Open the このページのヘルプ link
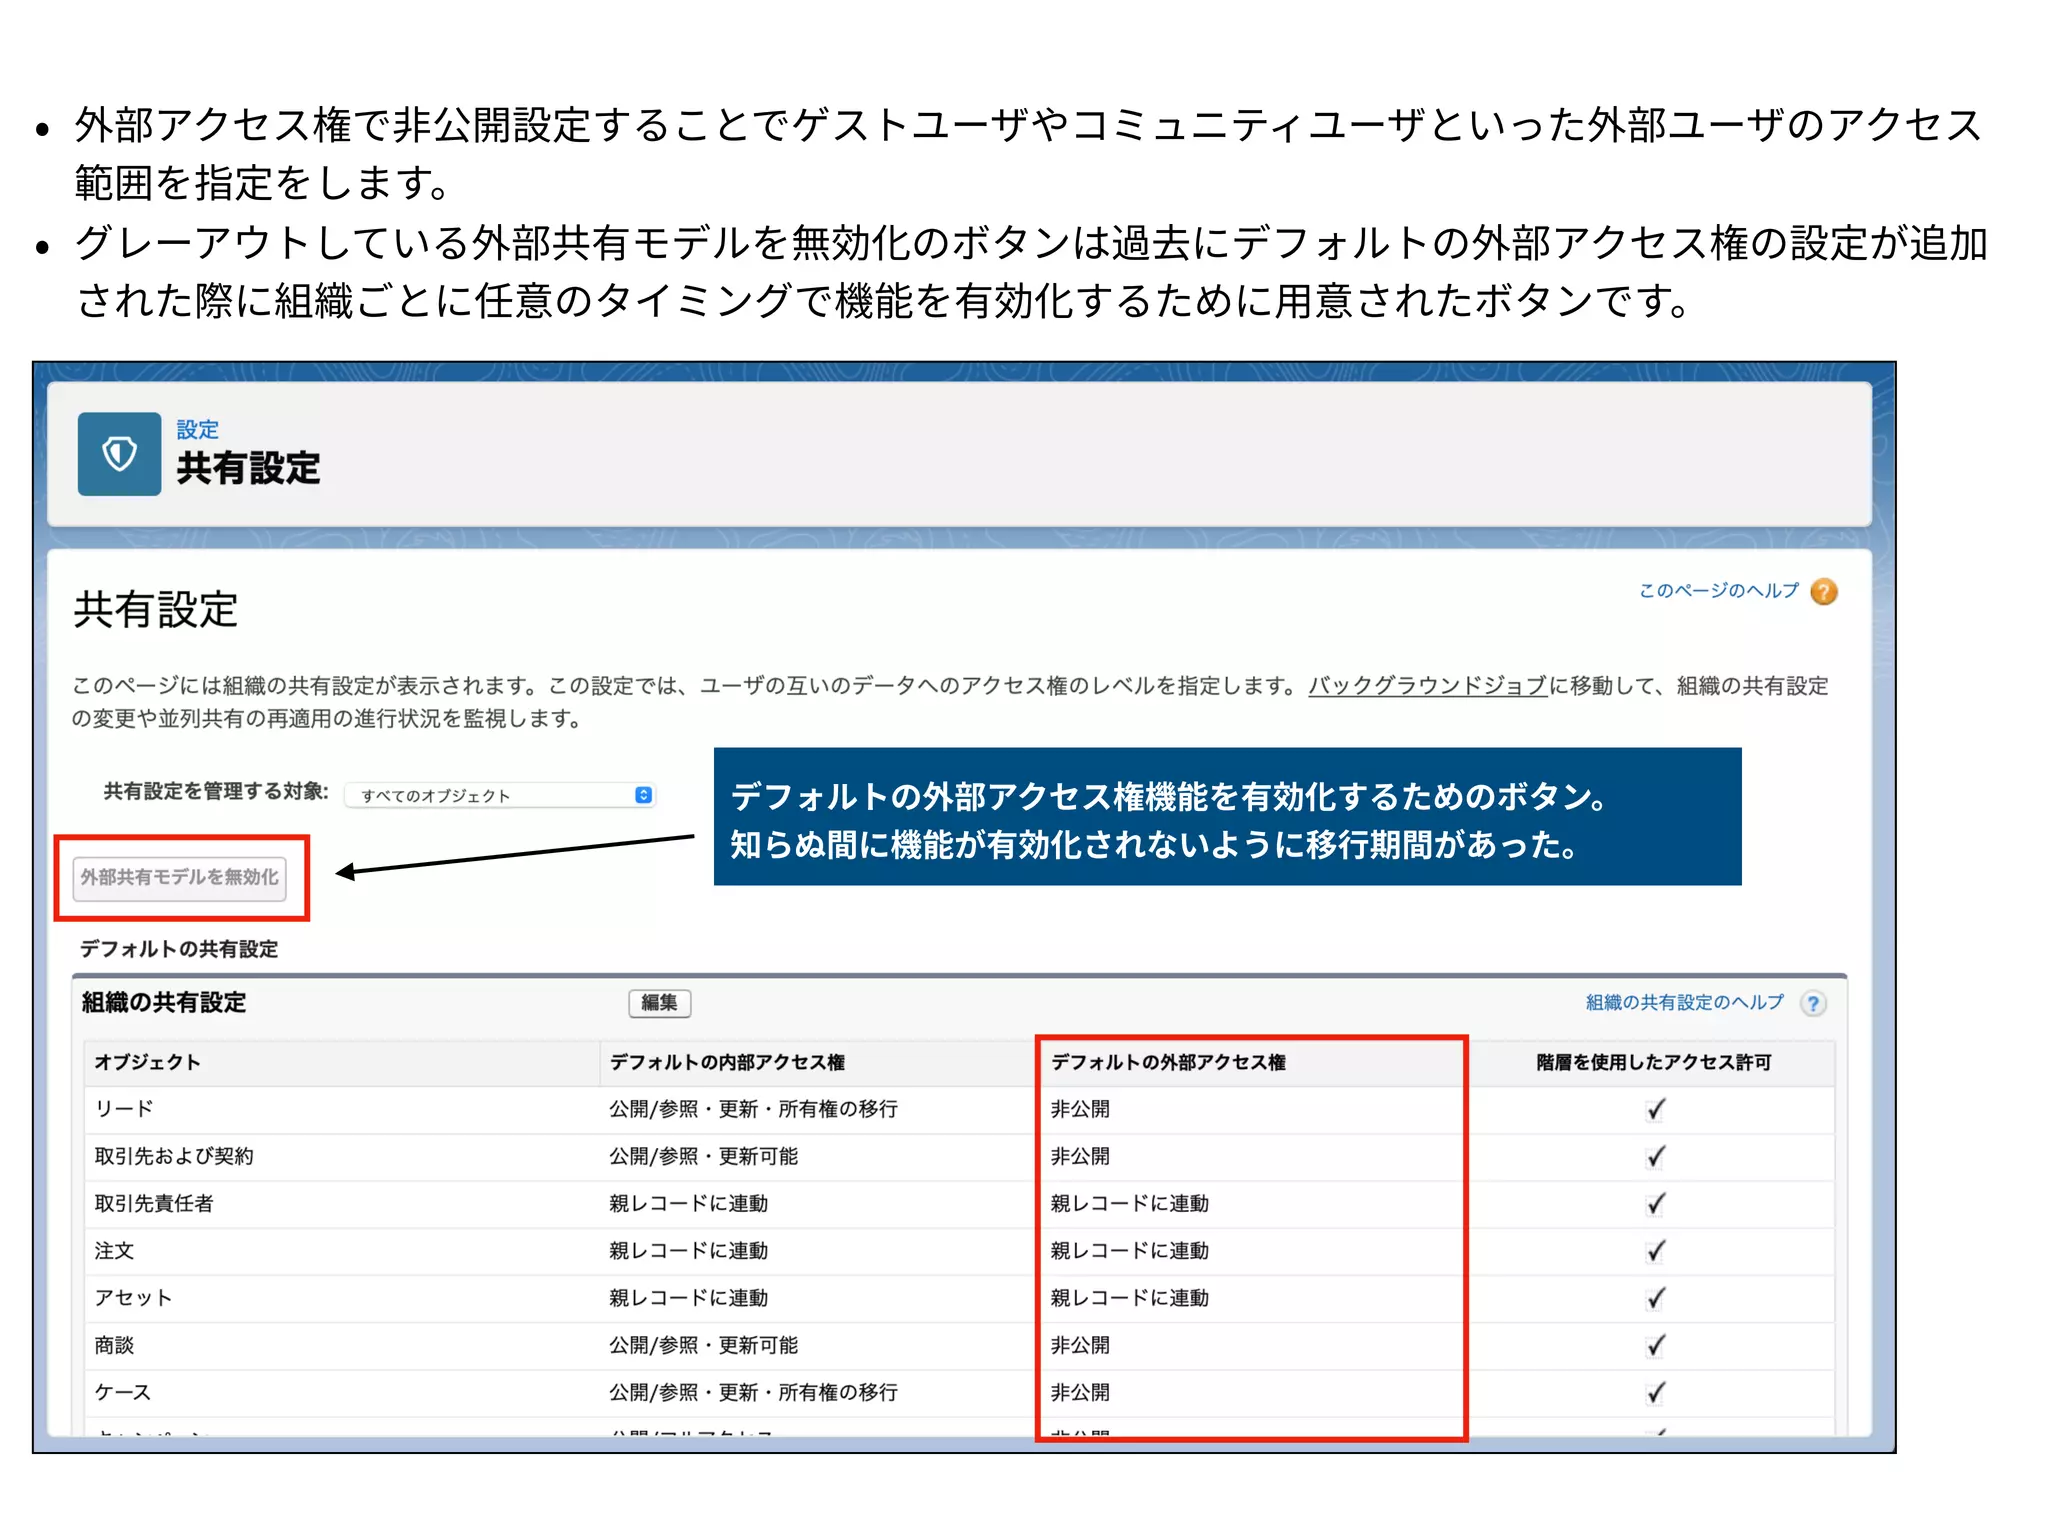 coord(1718,591)
